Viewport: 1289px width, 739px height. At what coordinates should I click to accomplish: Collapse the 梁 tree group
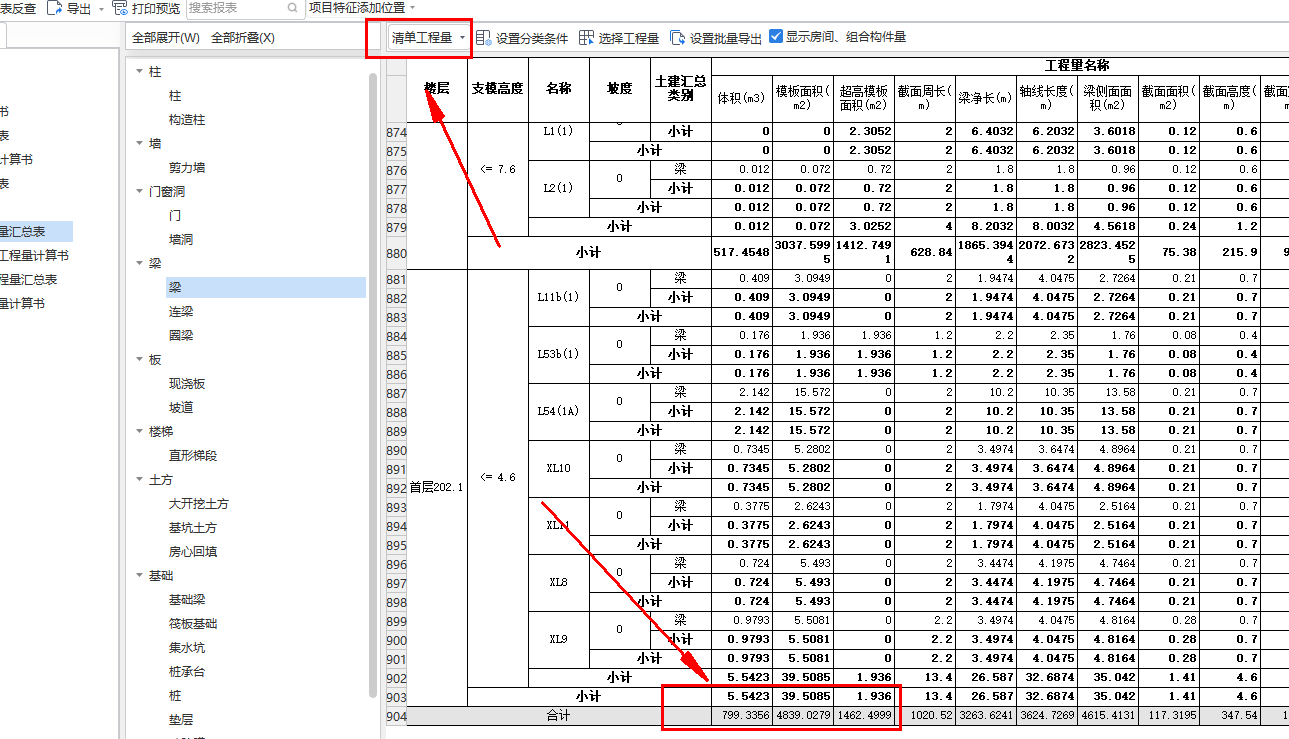(x=140, y=264)
